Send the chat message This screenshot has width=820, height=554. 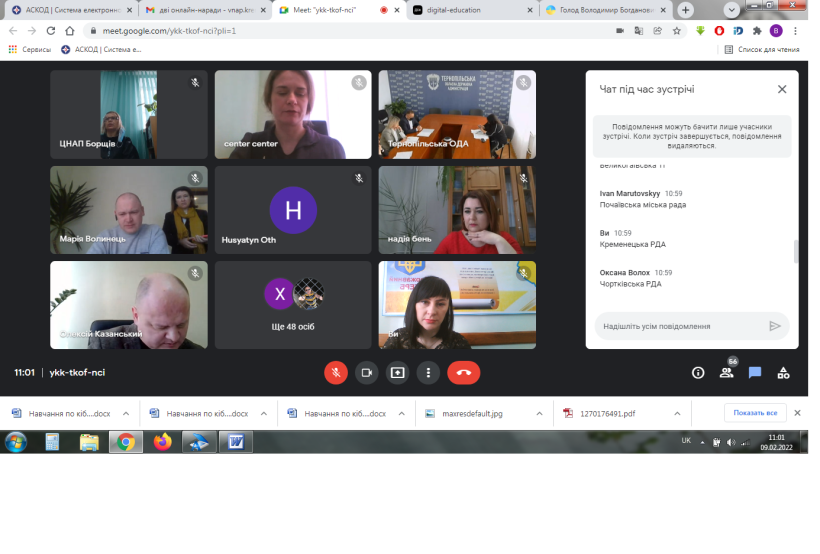(775, 326)
